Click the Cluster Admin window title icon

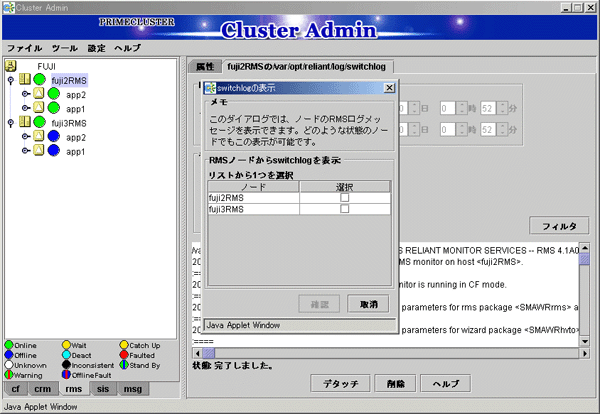(8, 8)
